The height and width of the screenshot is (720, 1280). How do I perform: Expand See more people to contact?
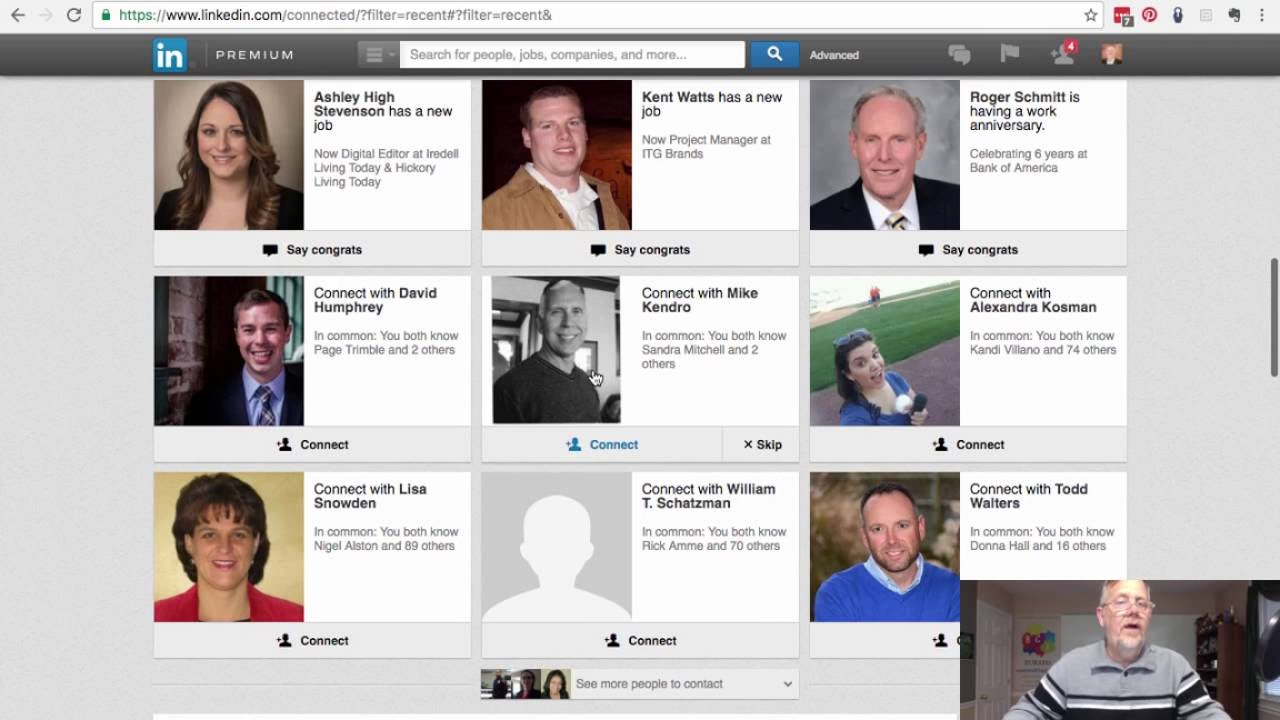tap(640, 684)
